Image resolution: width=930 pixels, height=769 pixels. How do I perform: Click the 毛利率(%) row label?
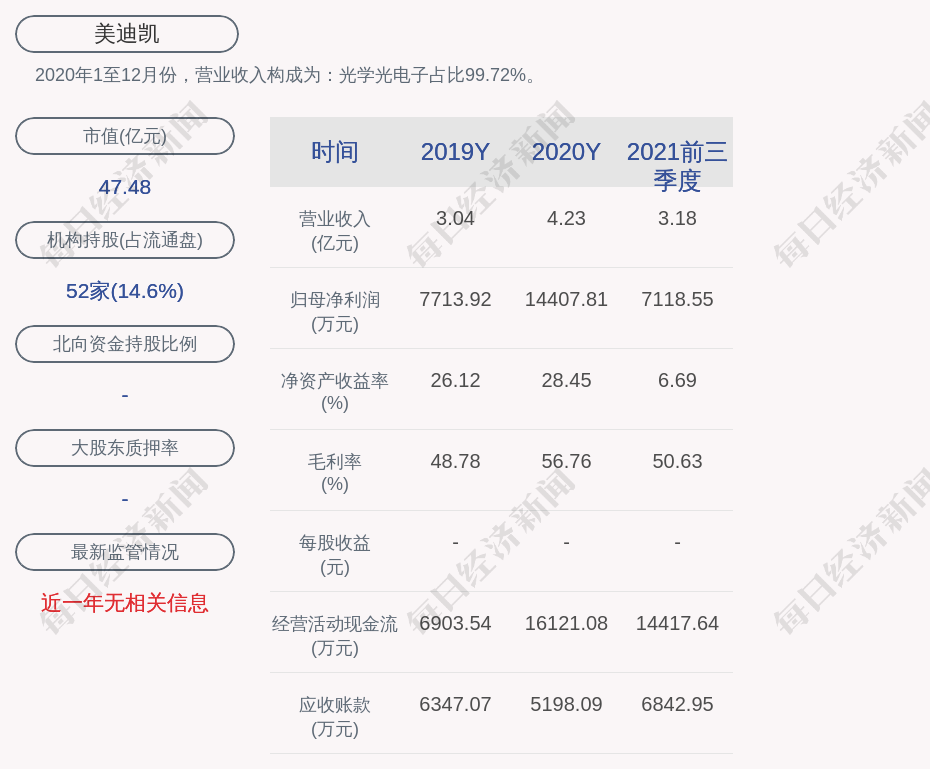point(335,473)
